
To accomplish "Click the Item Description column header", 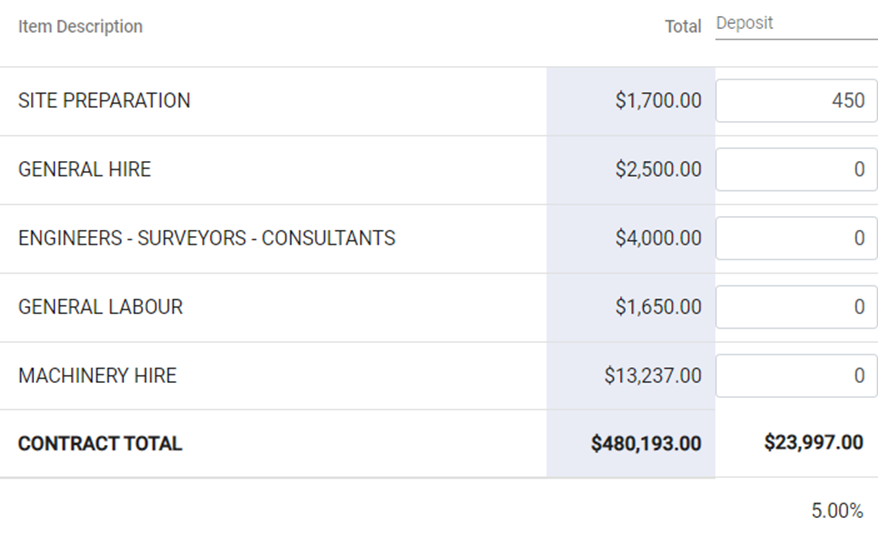I will click(80, 27).
